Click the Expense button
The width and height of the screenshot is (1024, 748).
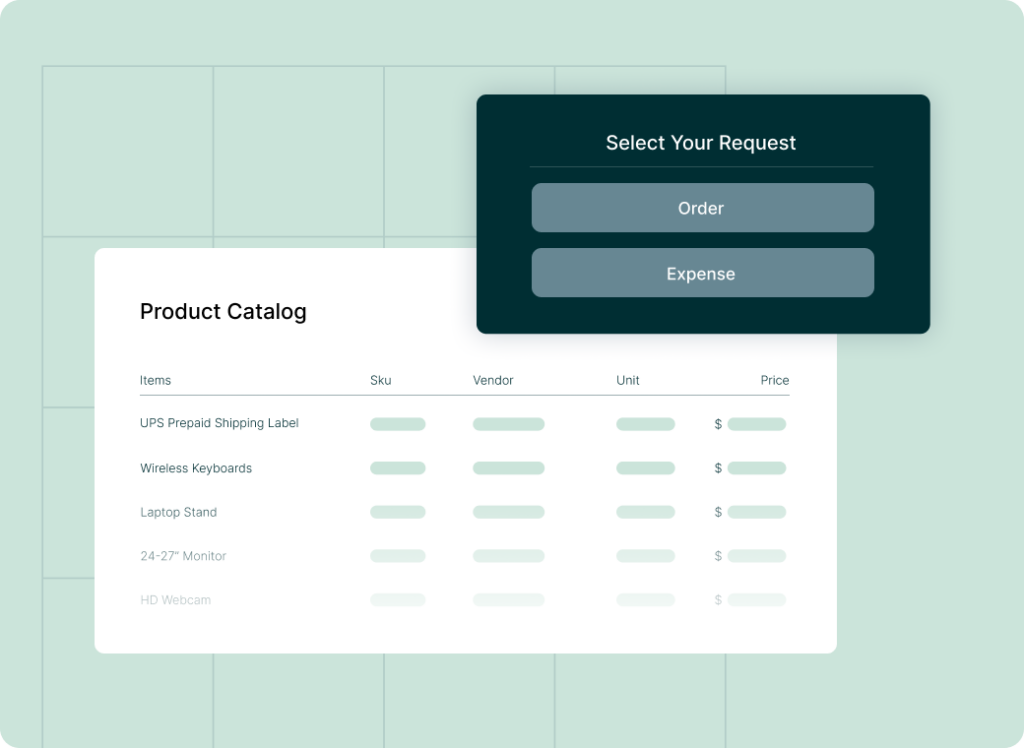tap(701, 273)
